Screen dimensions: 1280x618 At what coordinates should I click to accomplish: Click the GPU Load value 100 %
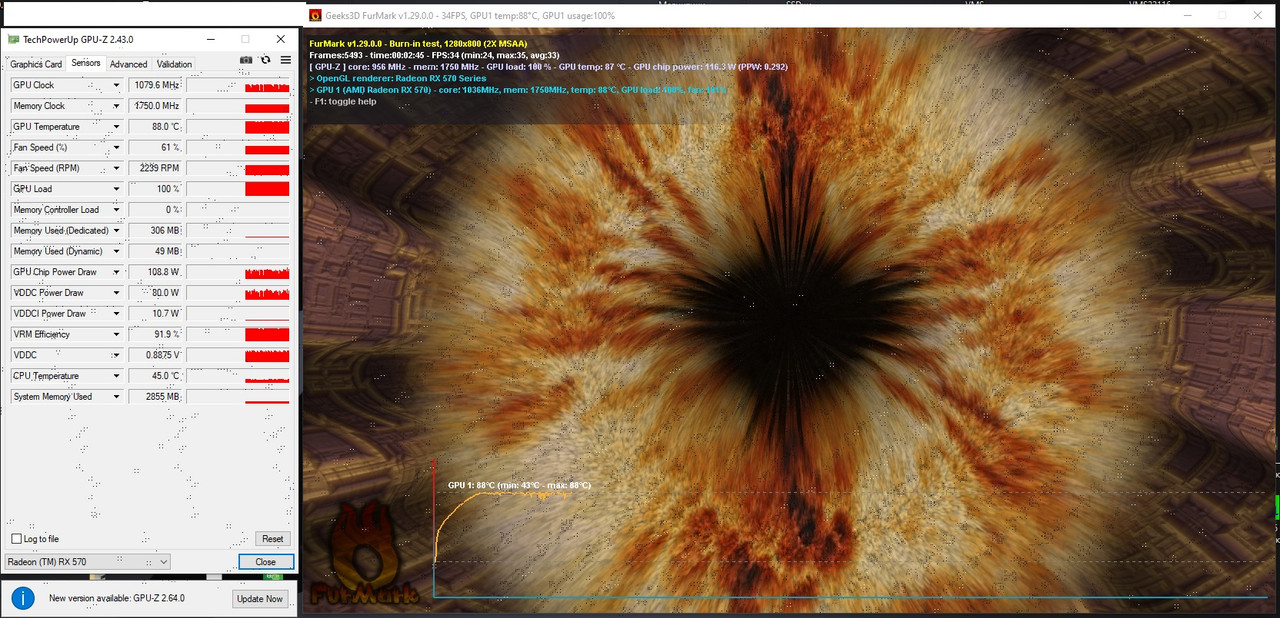155,189
